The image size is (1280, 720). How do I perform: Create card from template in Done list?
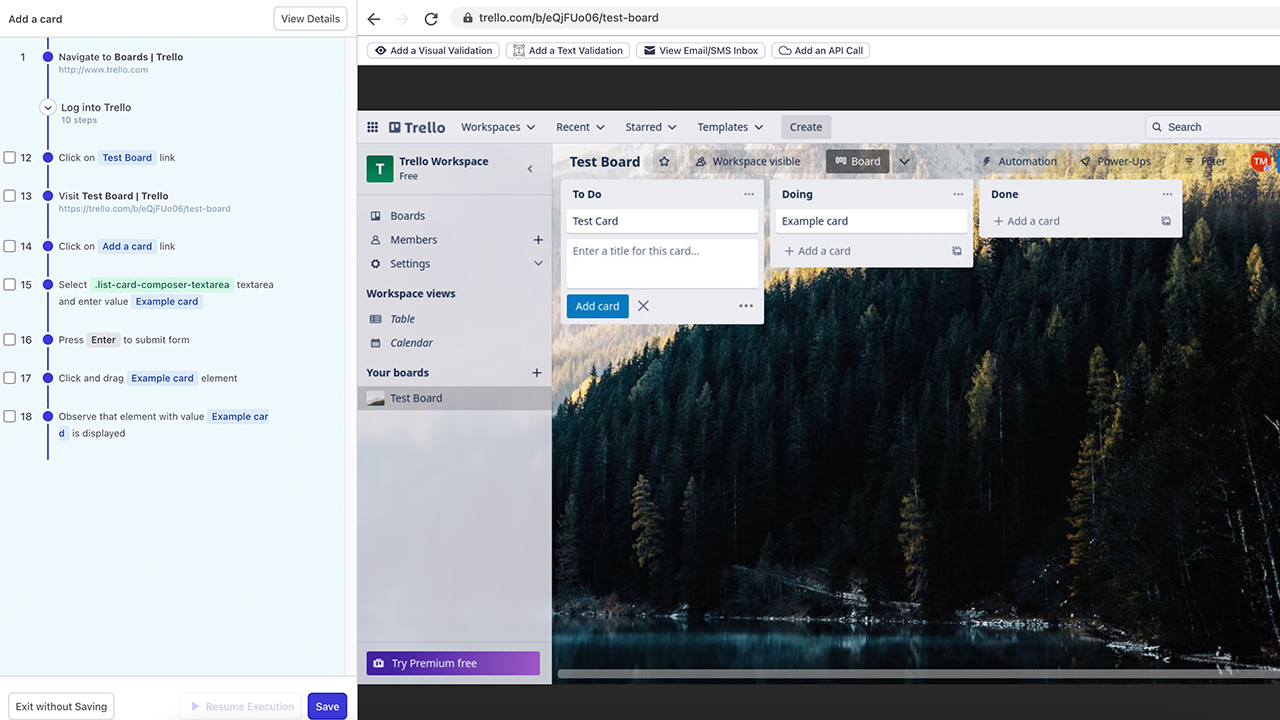pyautogui.click(x=1166, y=221)
